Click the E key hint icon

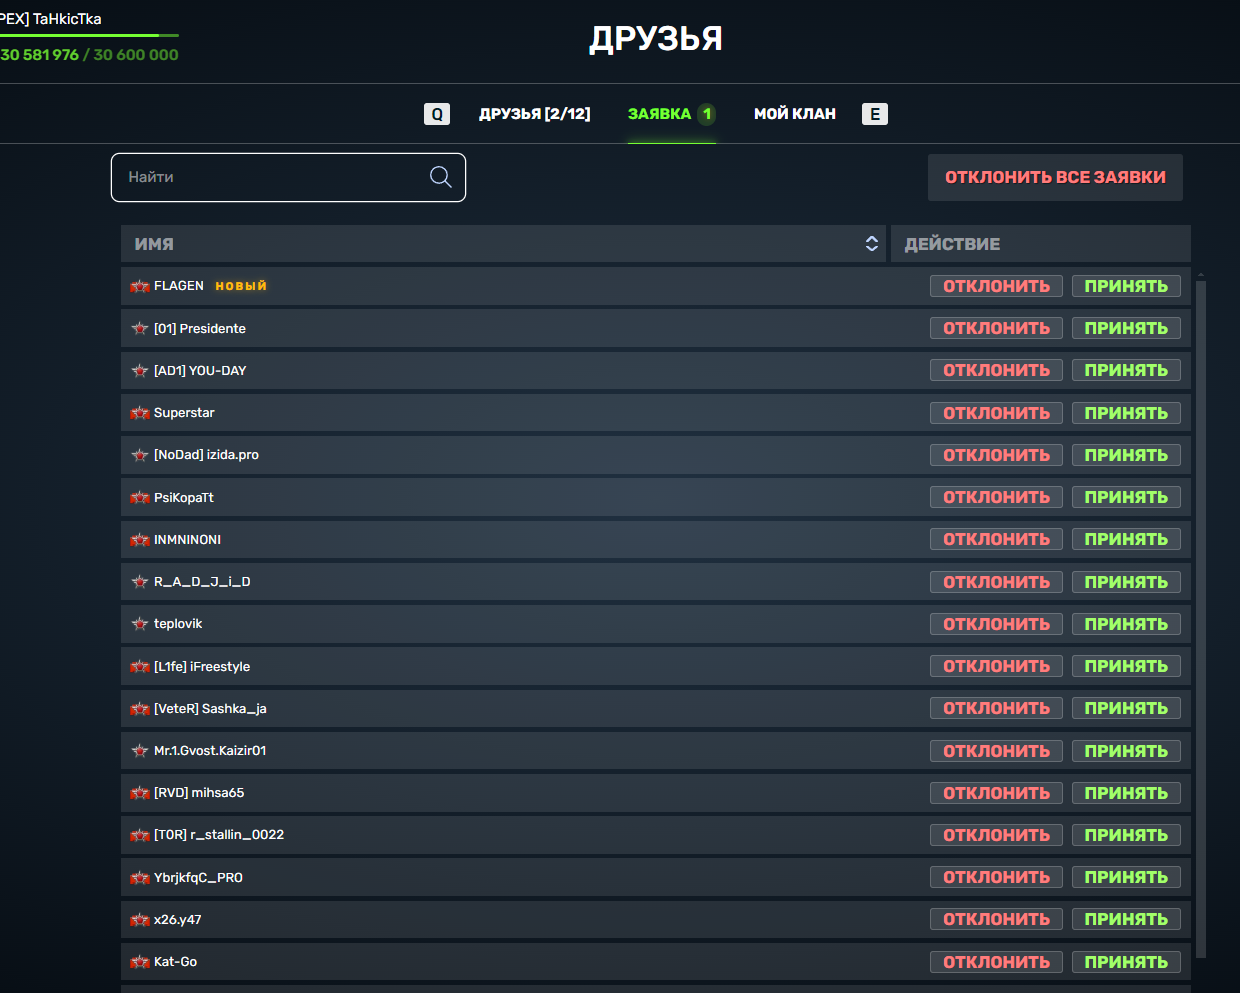pos(875,114)
